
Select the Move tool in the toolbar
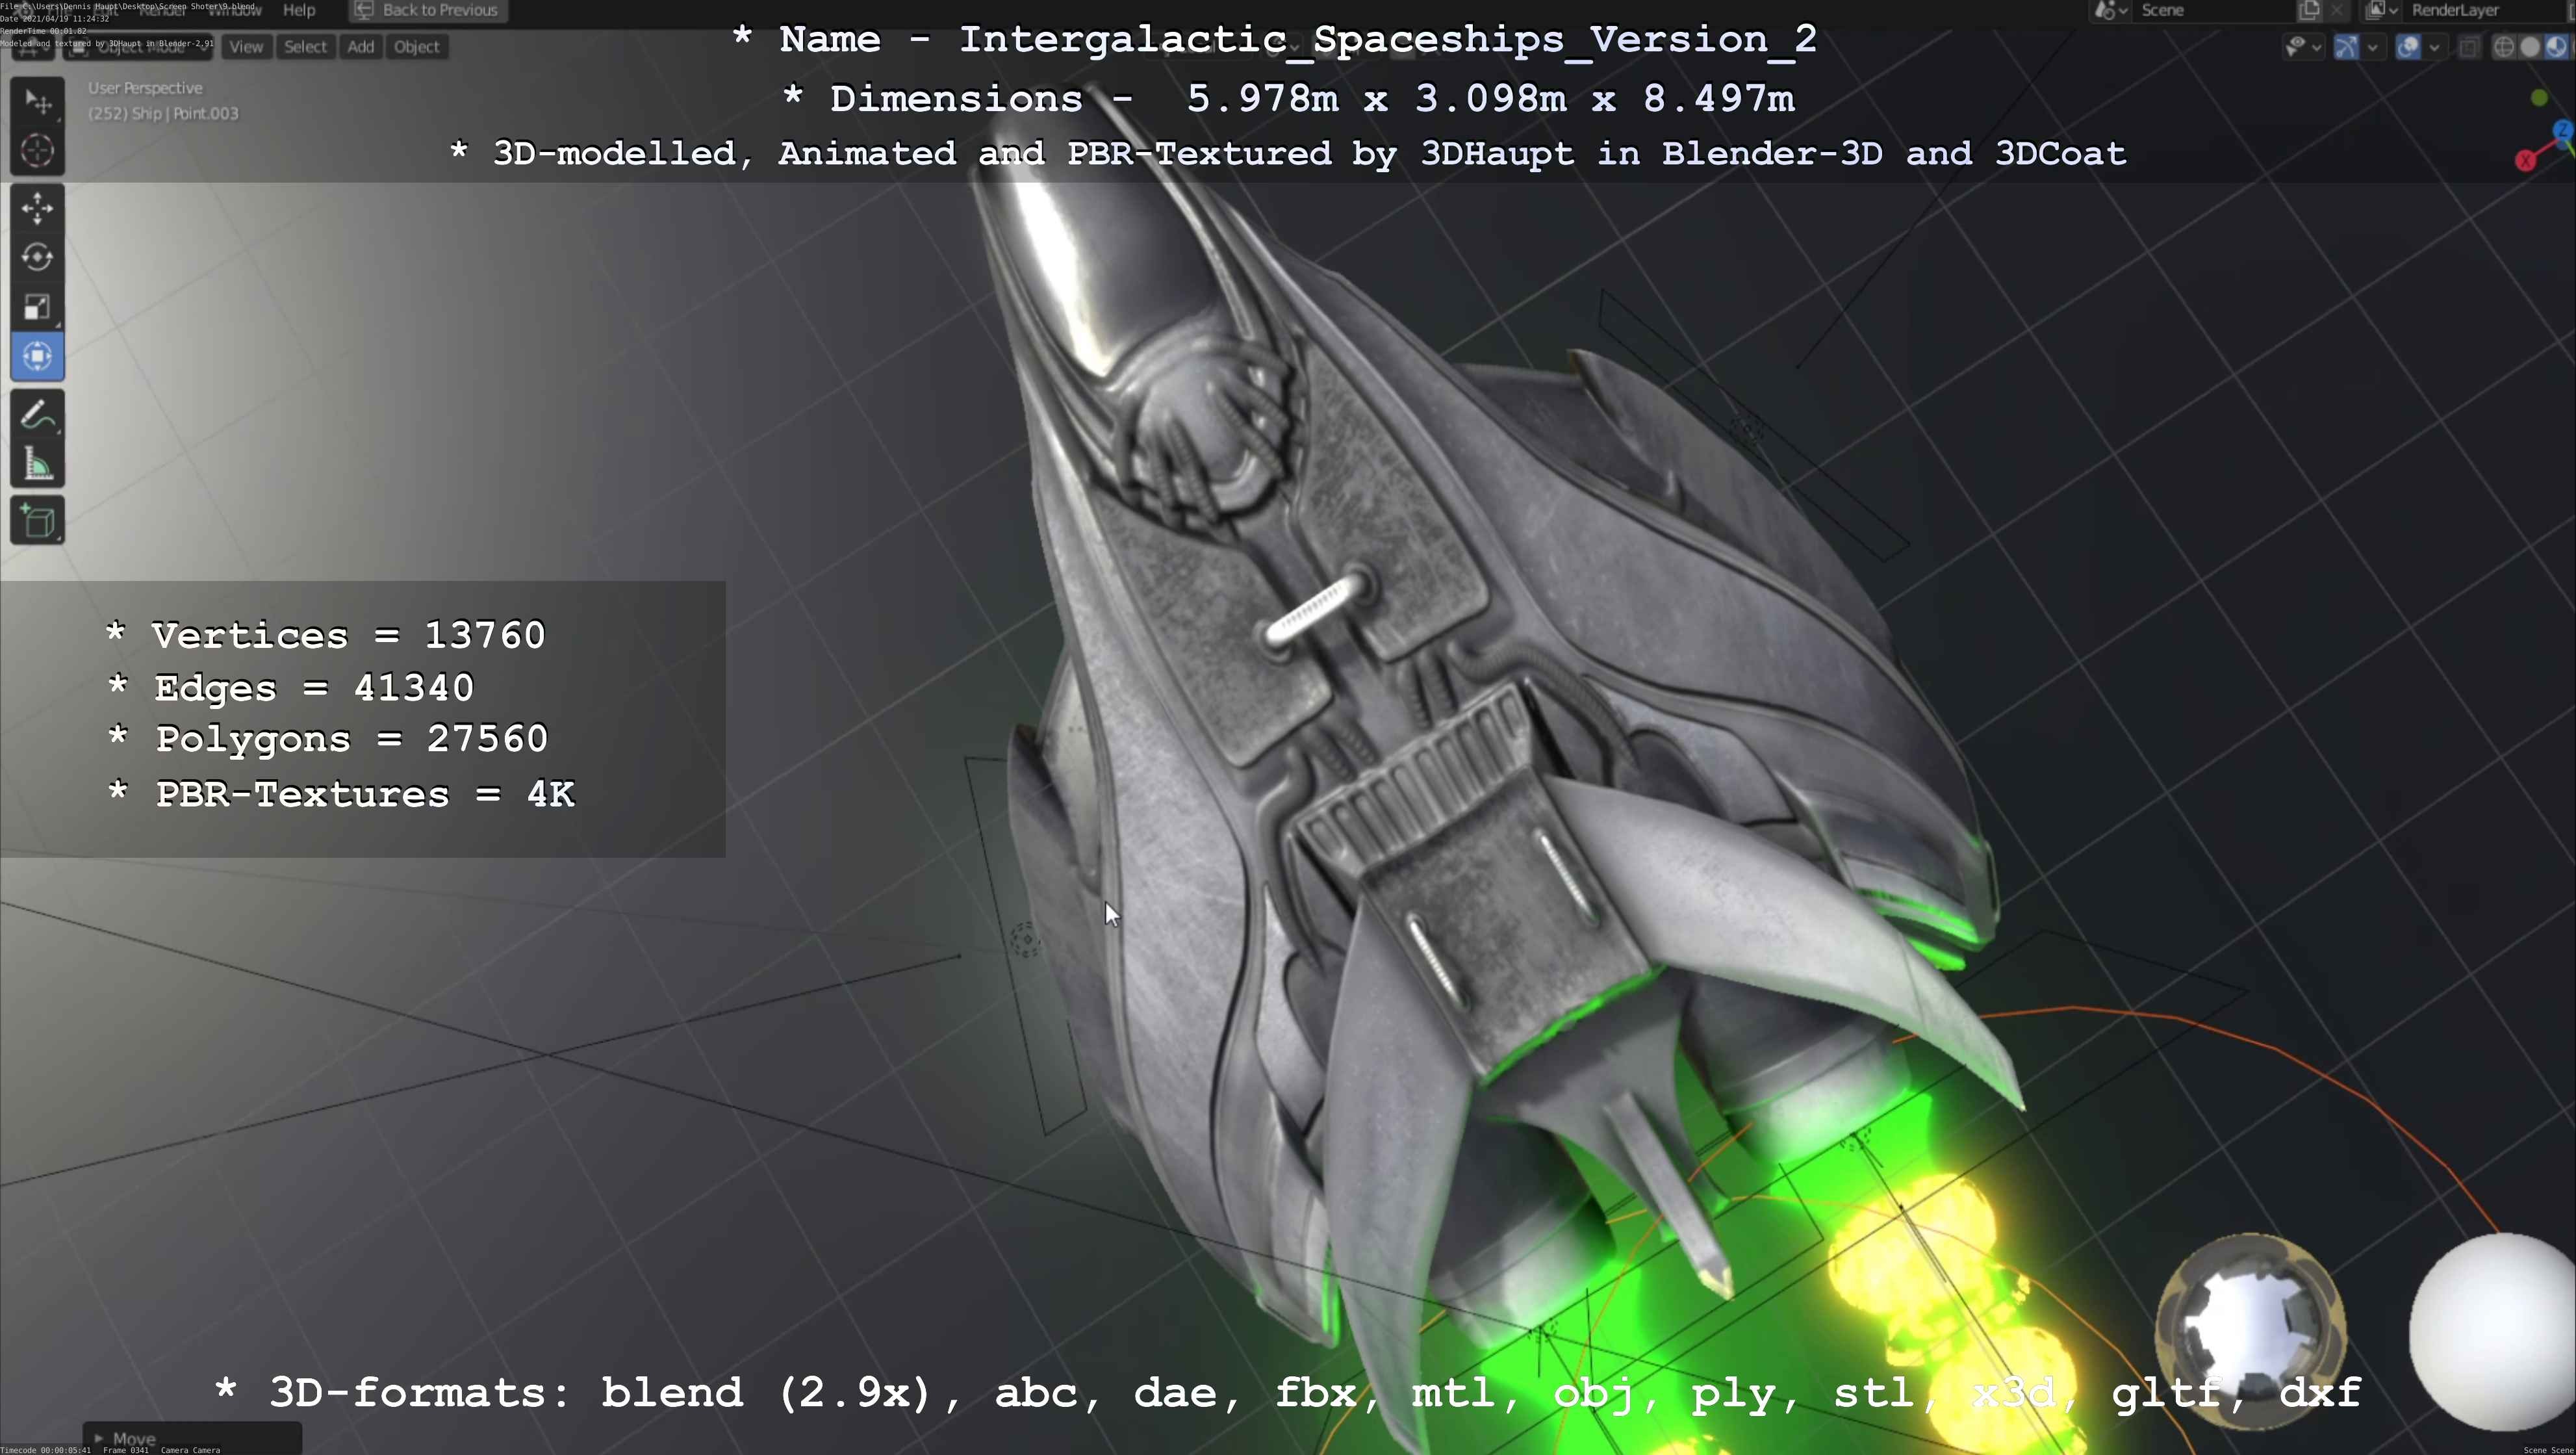click(37, 208)
